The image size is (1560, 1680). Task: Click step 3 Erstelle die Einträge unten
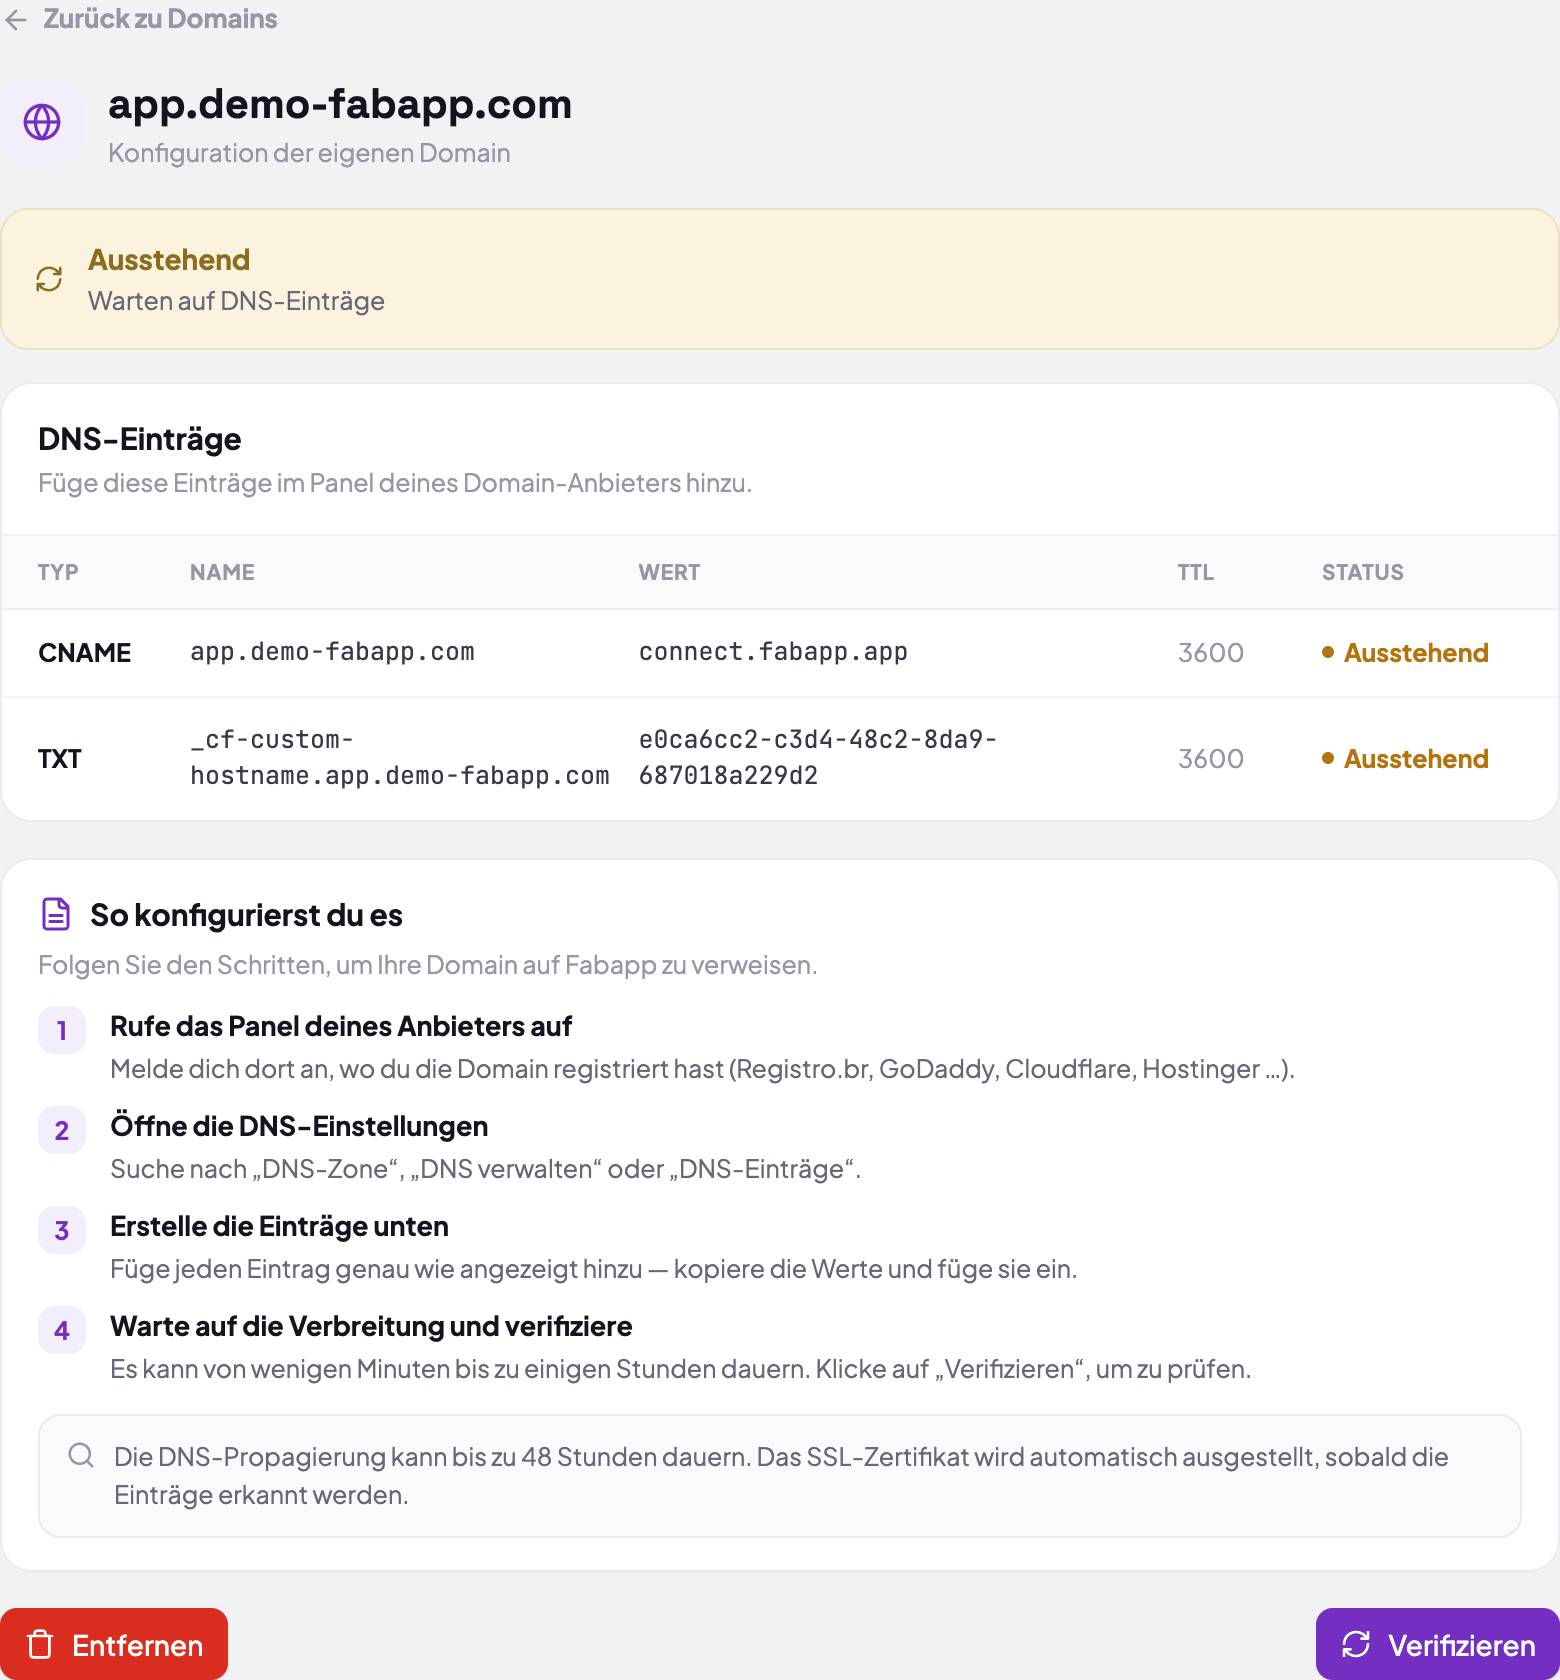tap(279, 1226)
